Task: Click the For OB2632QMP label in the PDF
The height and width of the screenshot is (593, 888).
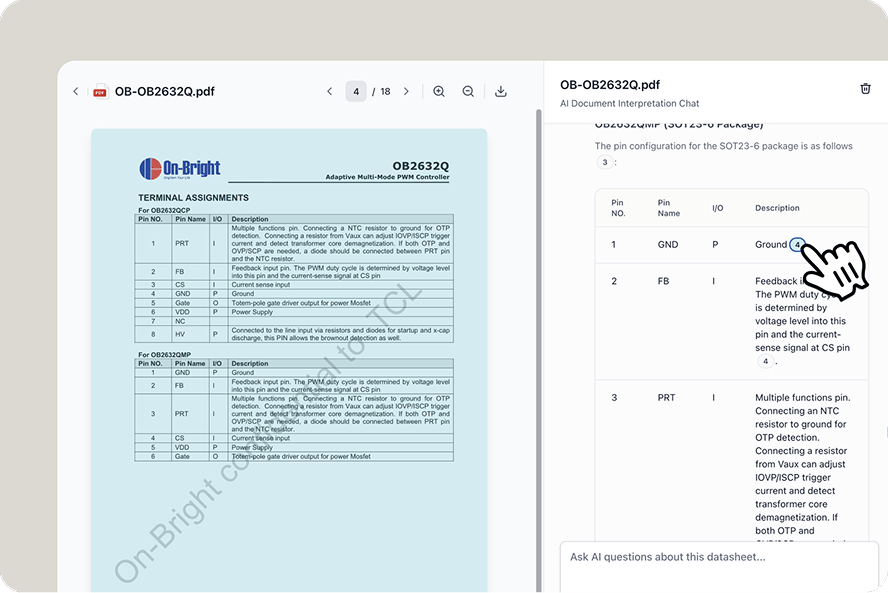Action: click(x=164, y=355)
